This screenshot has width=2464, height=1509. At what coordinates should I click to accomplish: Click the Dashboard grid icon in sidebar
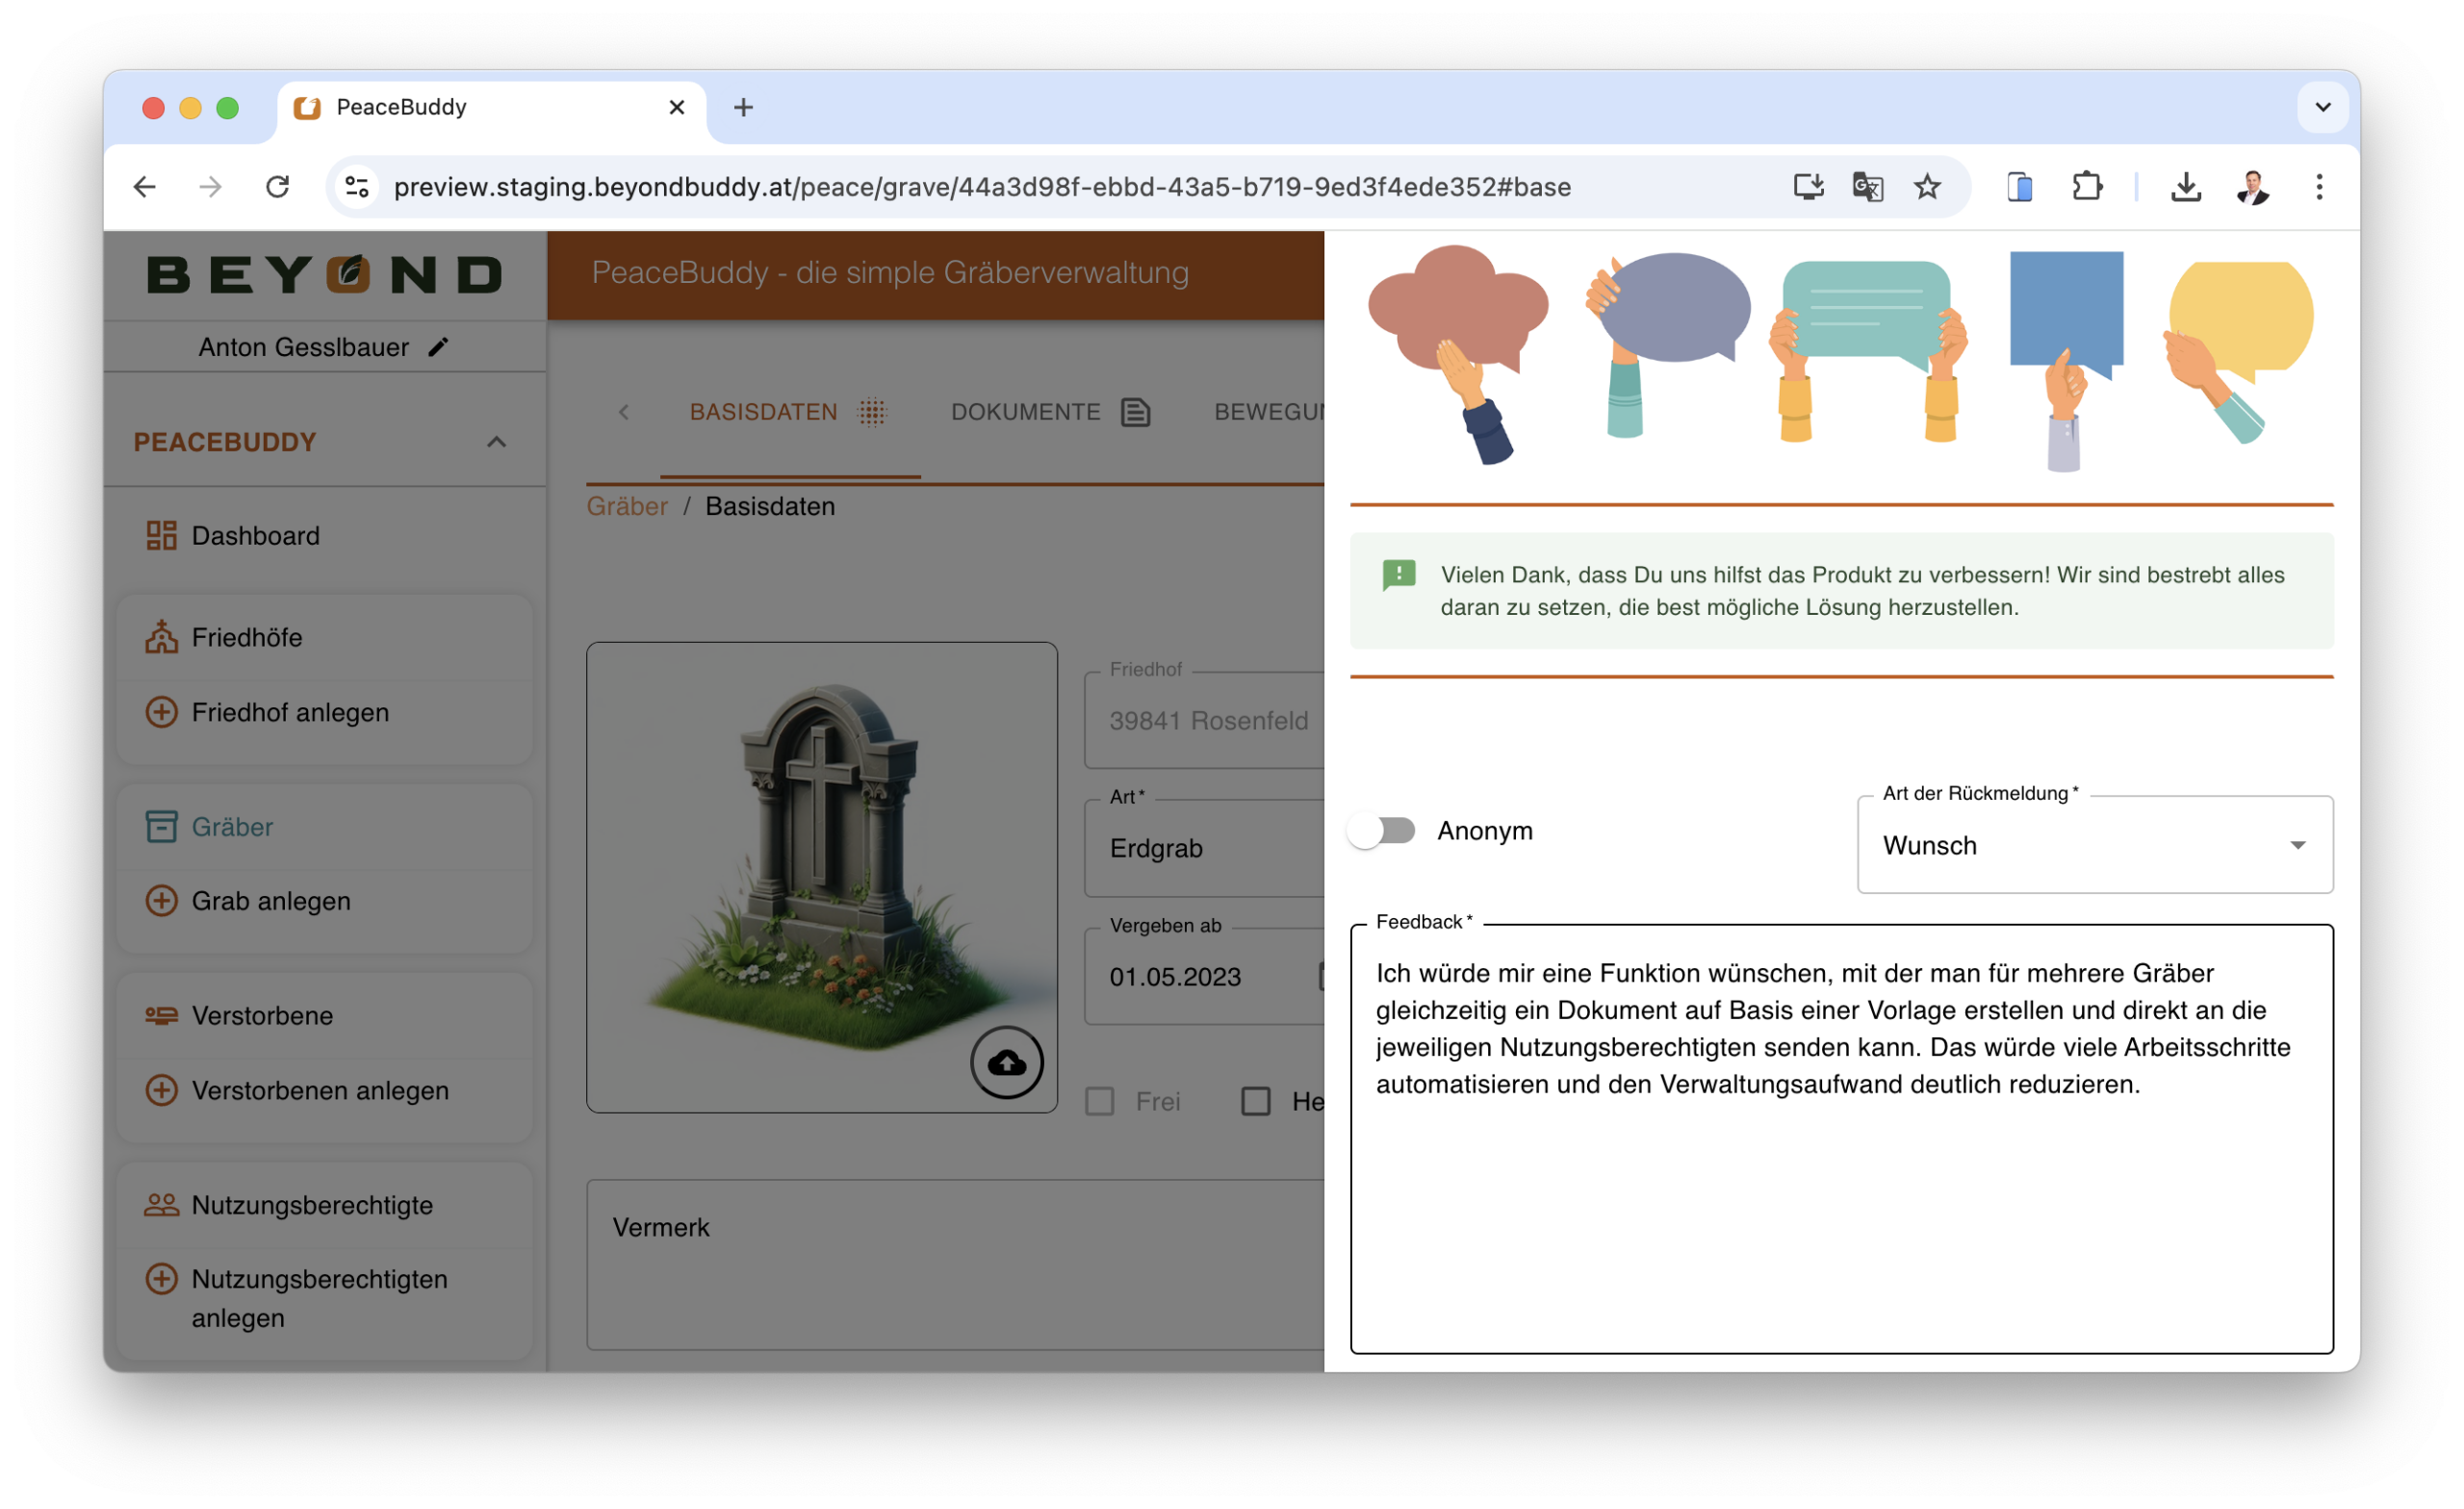click(x=161, y=536)
